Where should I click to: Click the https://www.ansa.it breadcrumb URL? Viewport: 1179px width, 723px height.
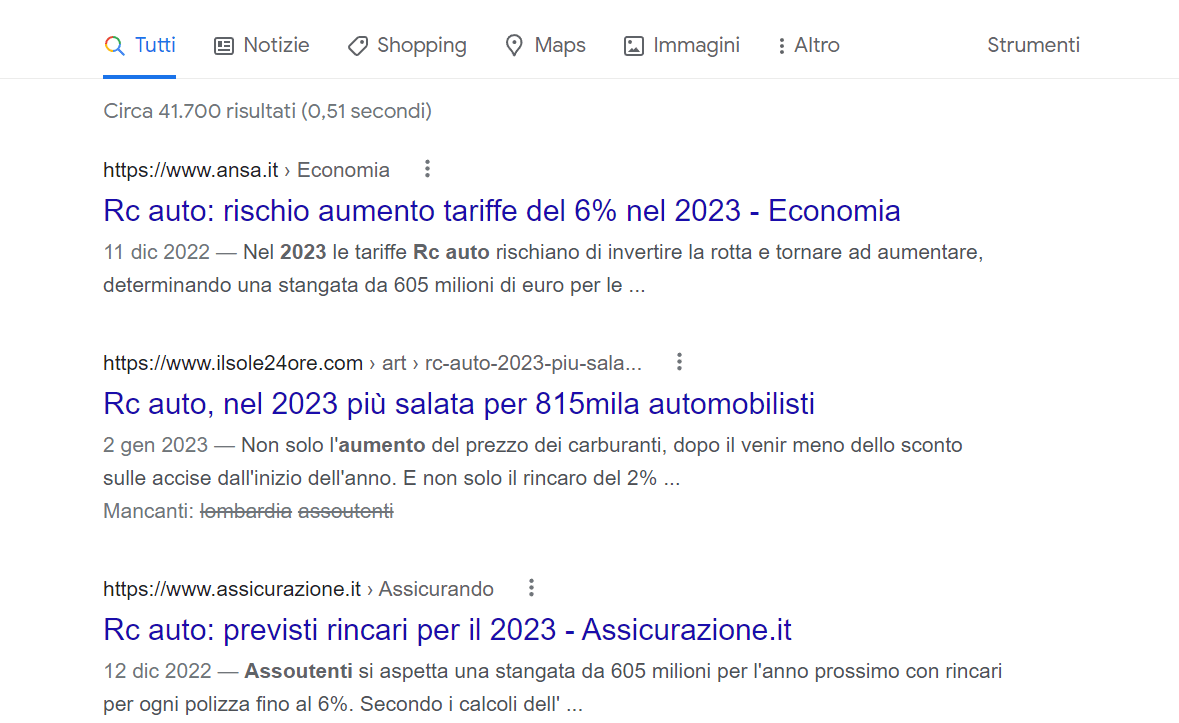(190, 170)
